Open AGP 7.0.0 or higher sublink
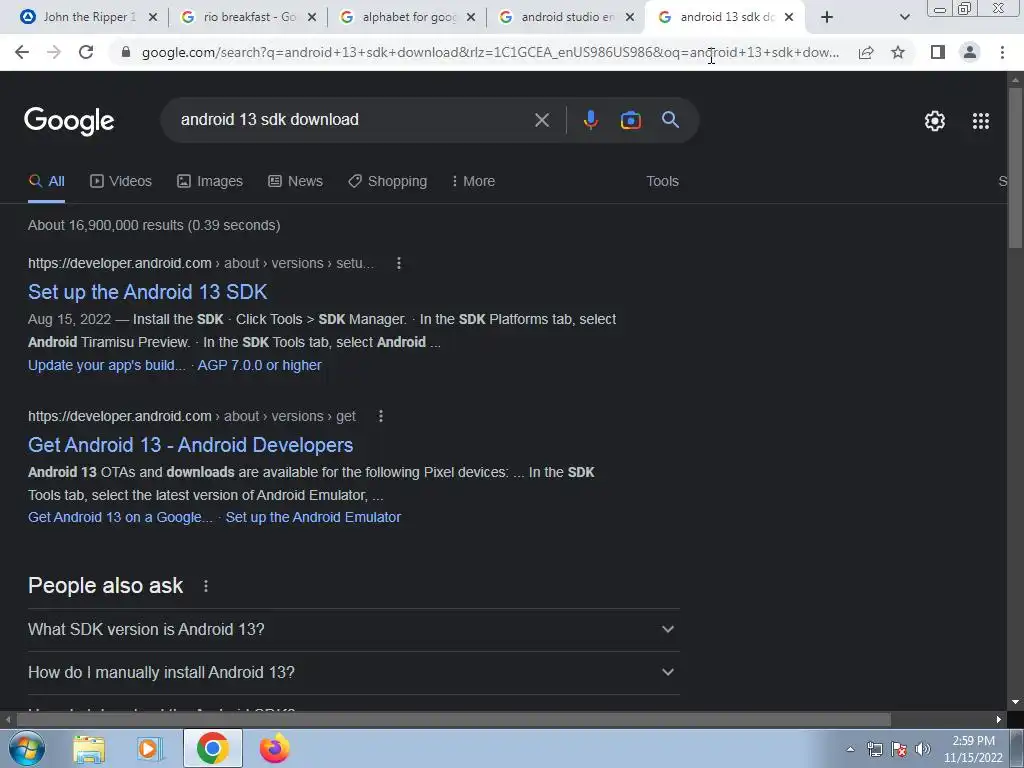This screenshot has height=768, width=1024. point(259,365)
